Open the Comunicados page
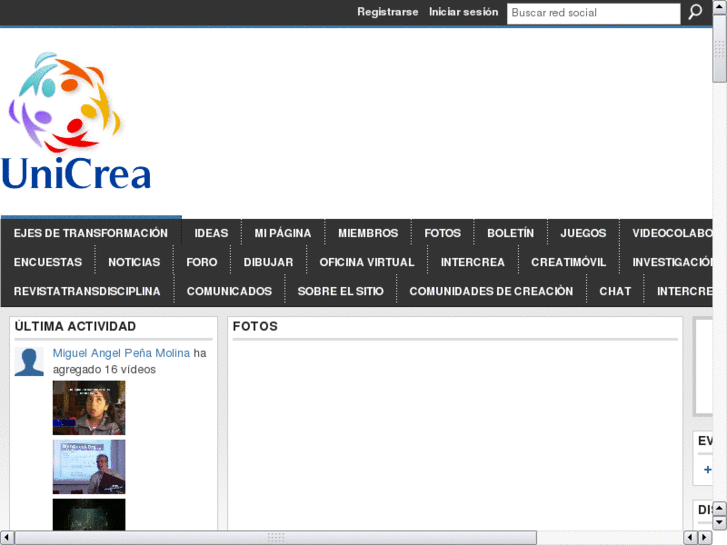Screen dimensions: 727x545 (229, 291)
